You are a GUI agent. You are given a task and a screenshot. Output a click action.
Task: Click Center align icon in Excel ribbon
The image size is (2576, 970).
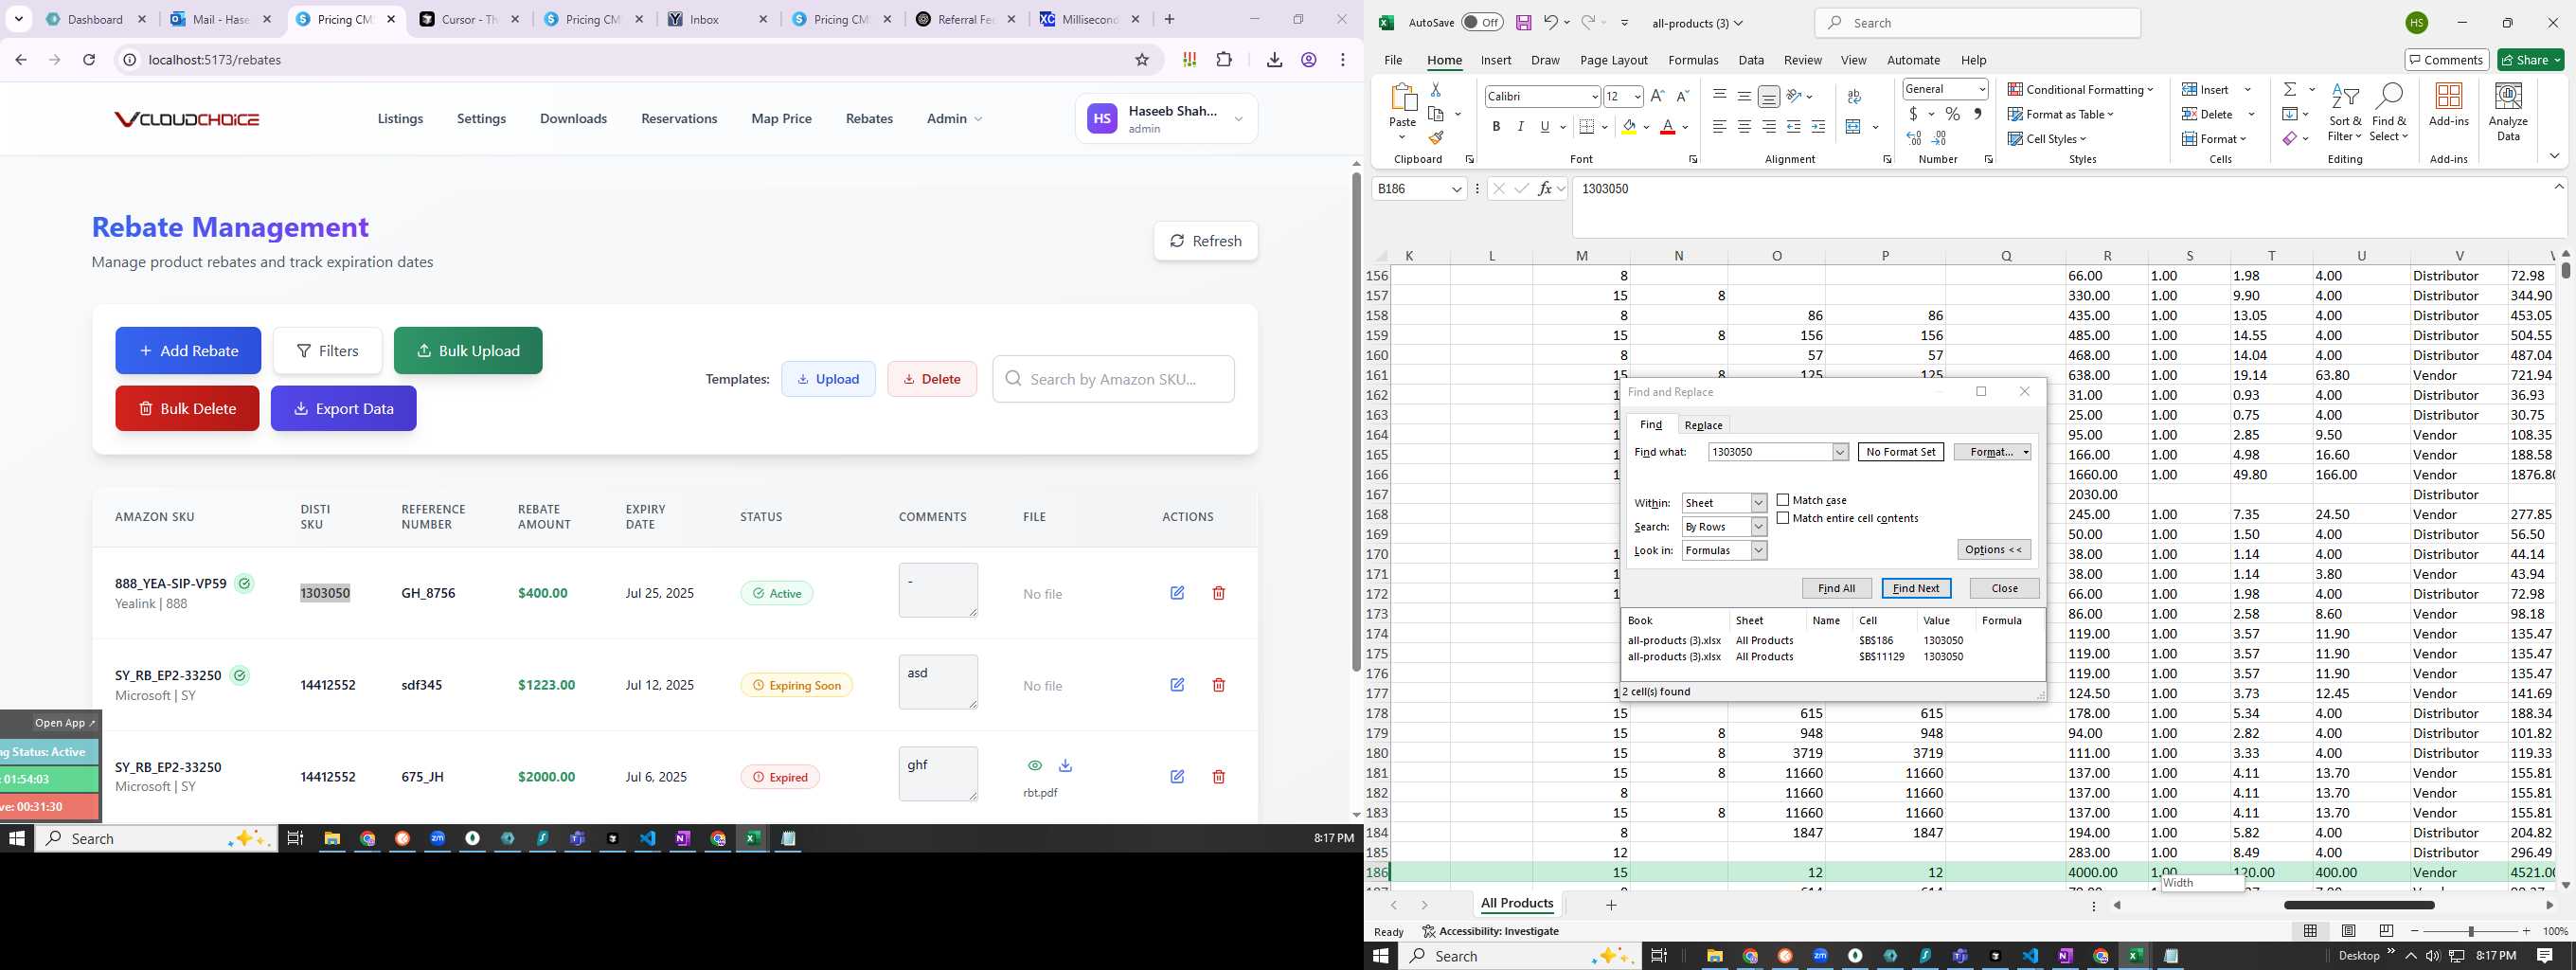[1744, 127]
